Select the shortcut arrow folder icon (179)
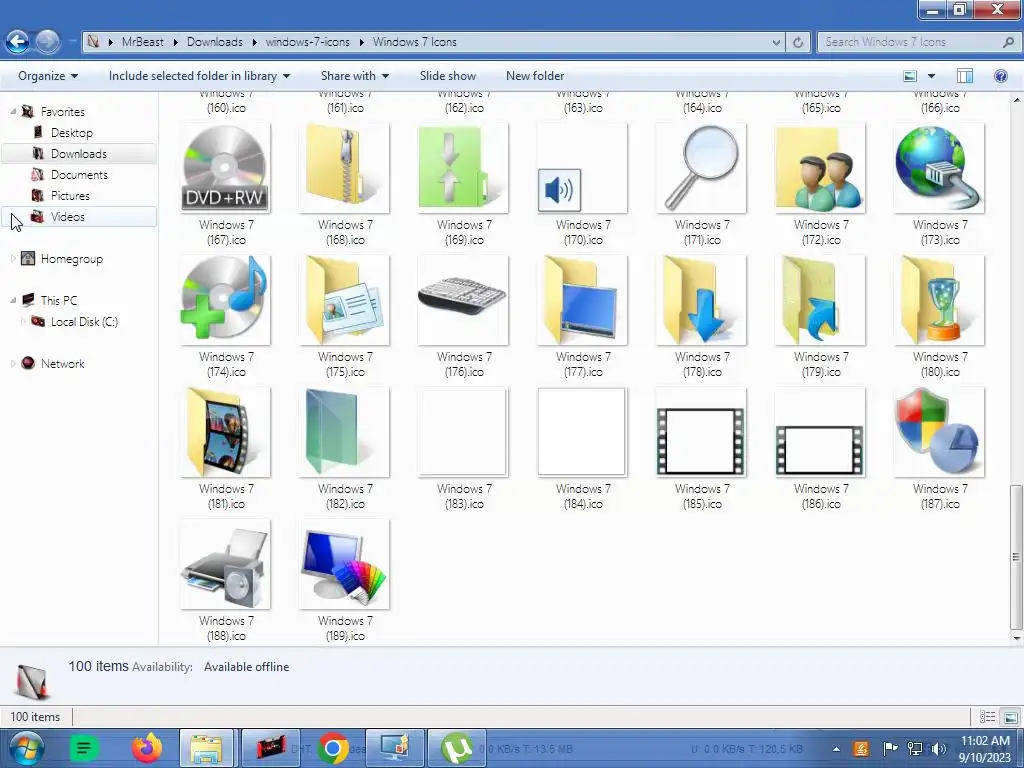The height and width of the screenshot is (768, 1024). pyautogui.click(x=820, y=300)
